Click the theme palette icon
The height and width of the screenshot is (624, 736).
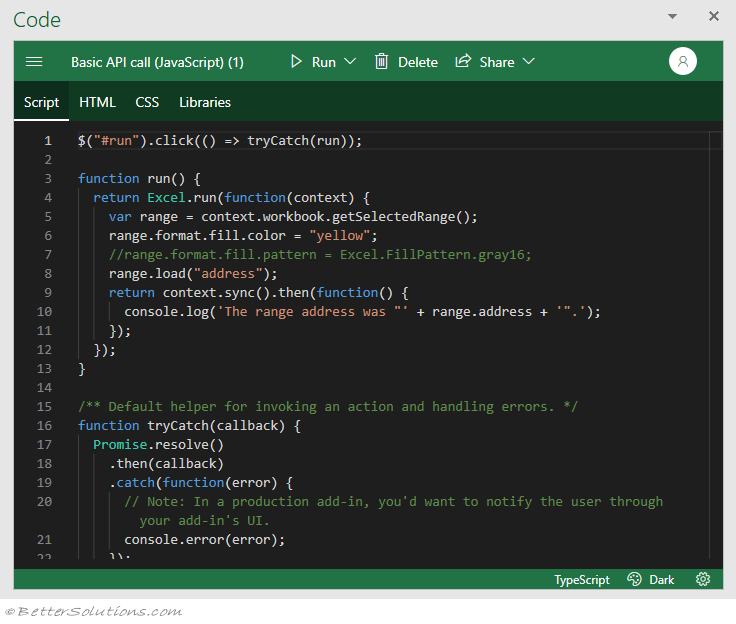(634, 580)
